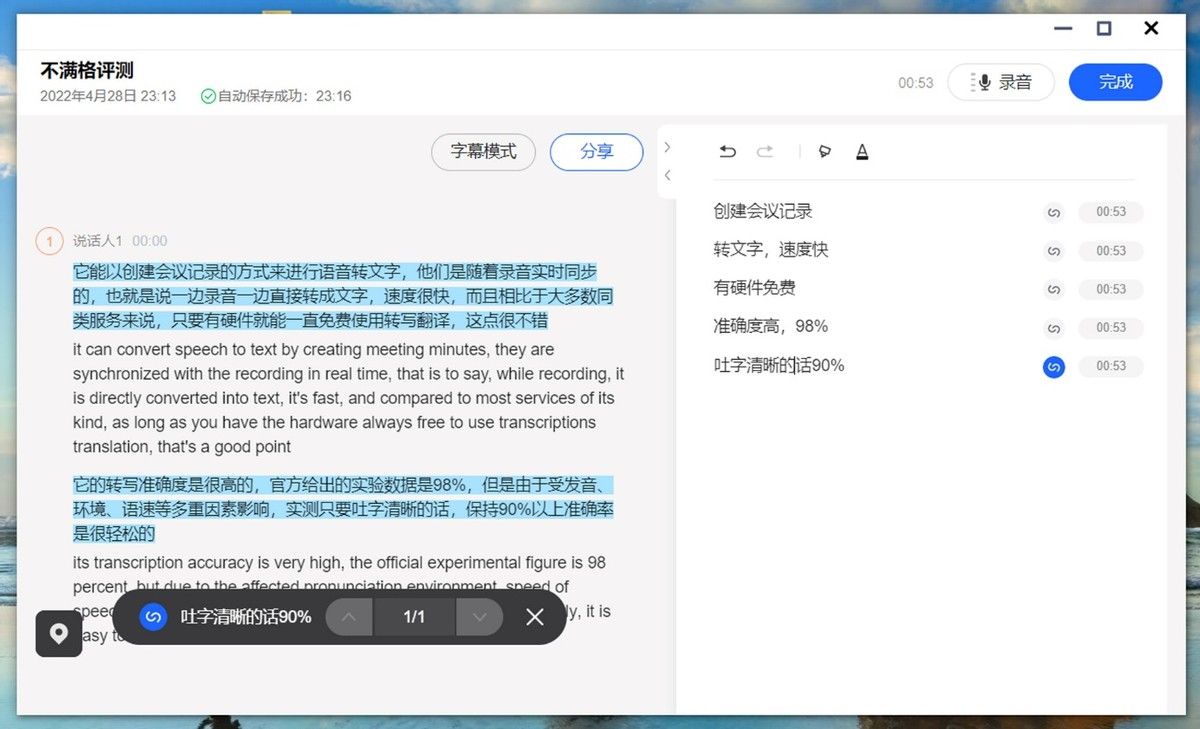
Task: Start recording with the 录音 button
Action: (x=1001, y=82)
